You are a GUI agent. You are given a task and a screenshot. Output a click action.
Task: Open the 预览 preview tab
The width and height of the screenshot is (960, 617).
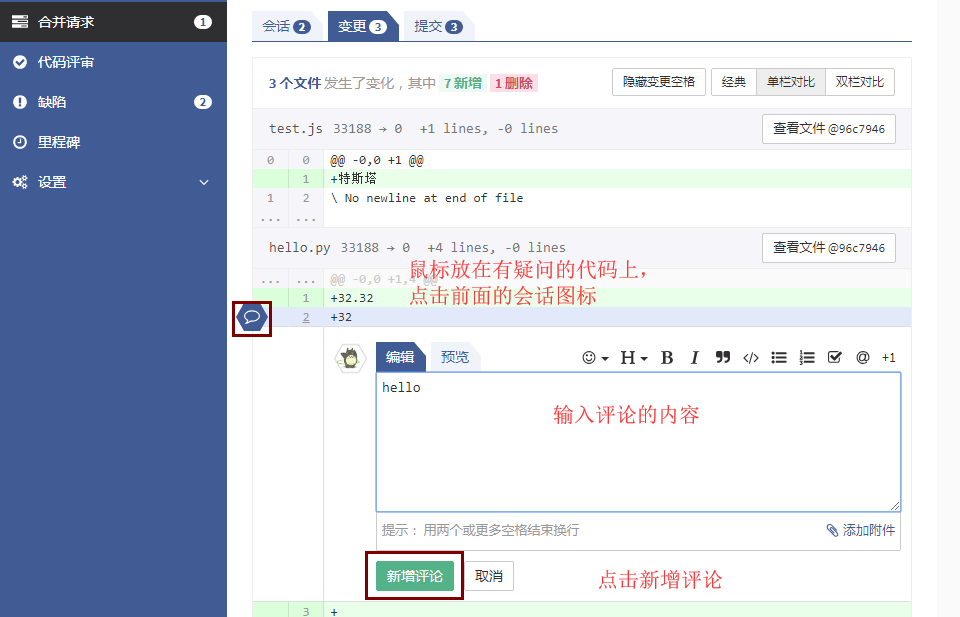point(455,357)
